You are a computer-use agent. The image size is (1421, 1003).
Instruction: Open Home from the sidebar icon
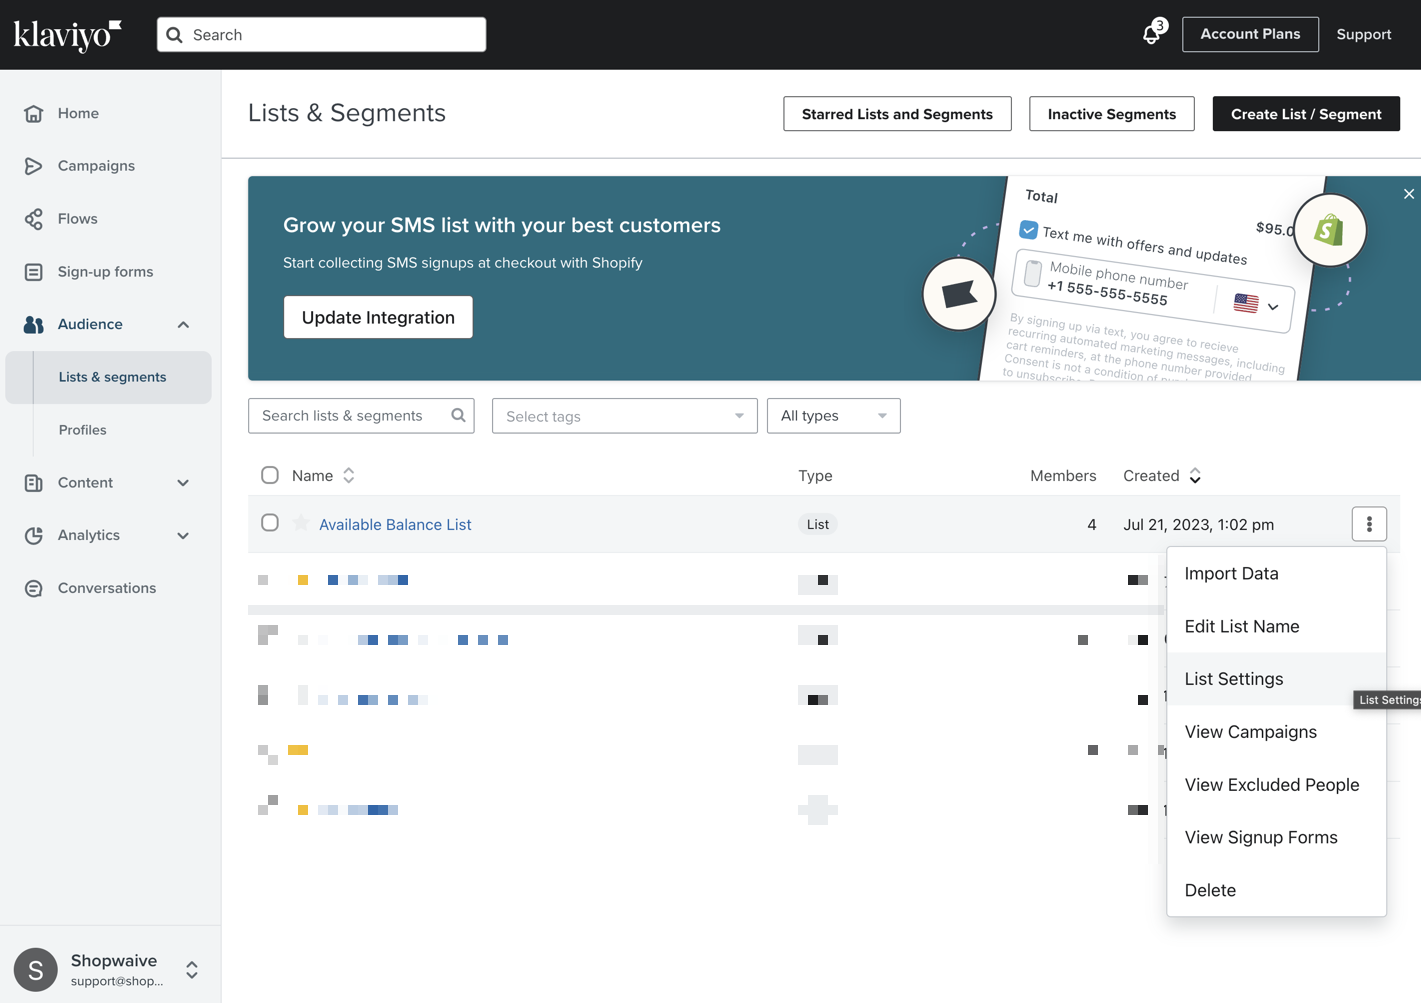click(x=34, y=114)
